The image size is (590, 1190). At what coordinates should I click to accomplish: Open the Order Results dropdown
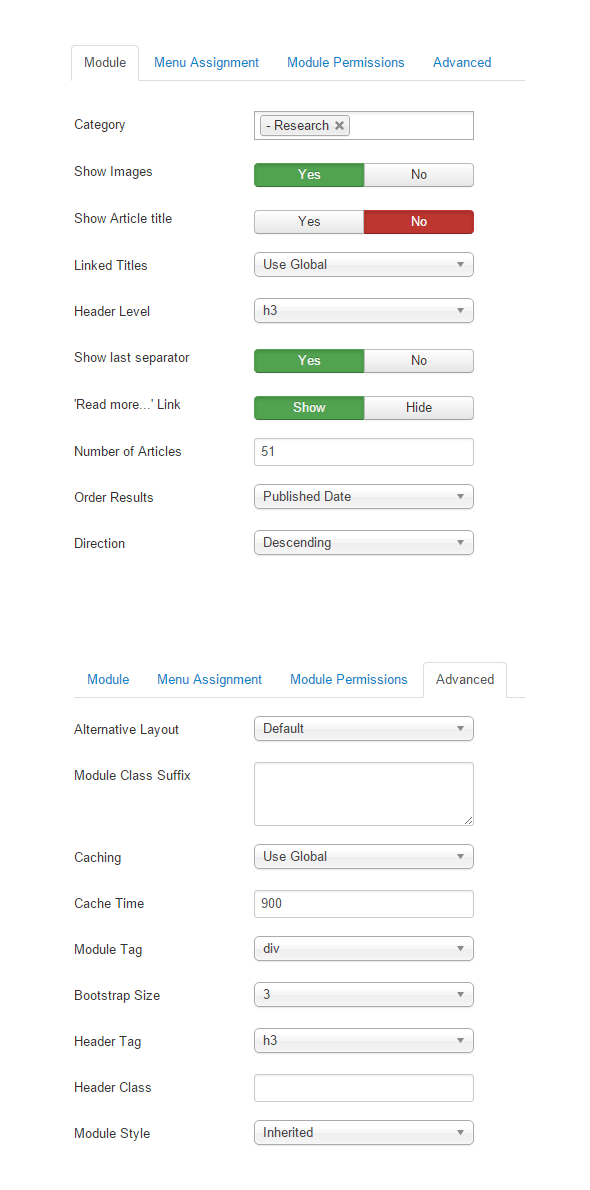pos(364,496)
